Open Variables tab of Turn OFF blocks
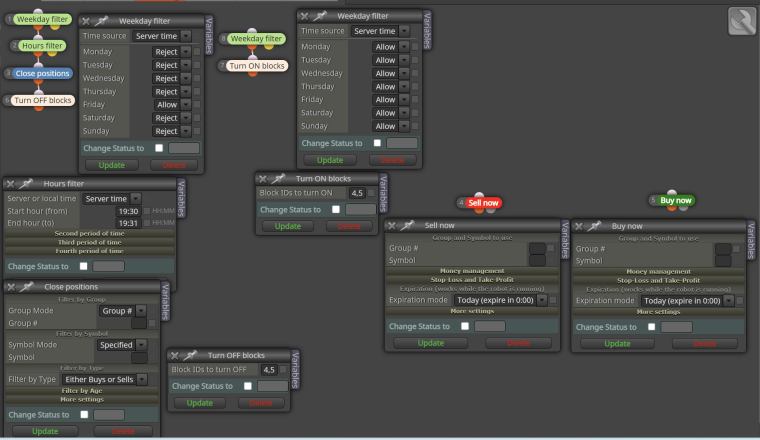 295,370
